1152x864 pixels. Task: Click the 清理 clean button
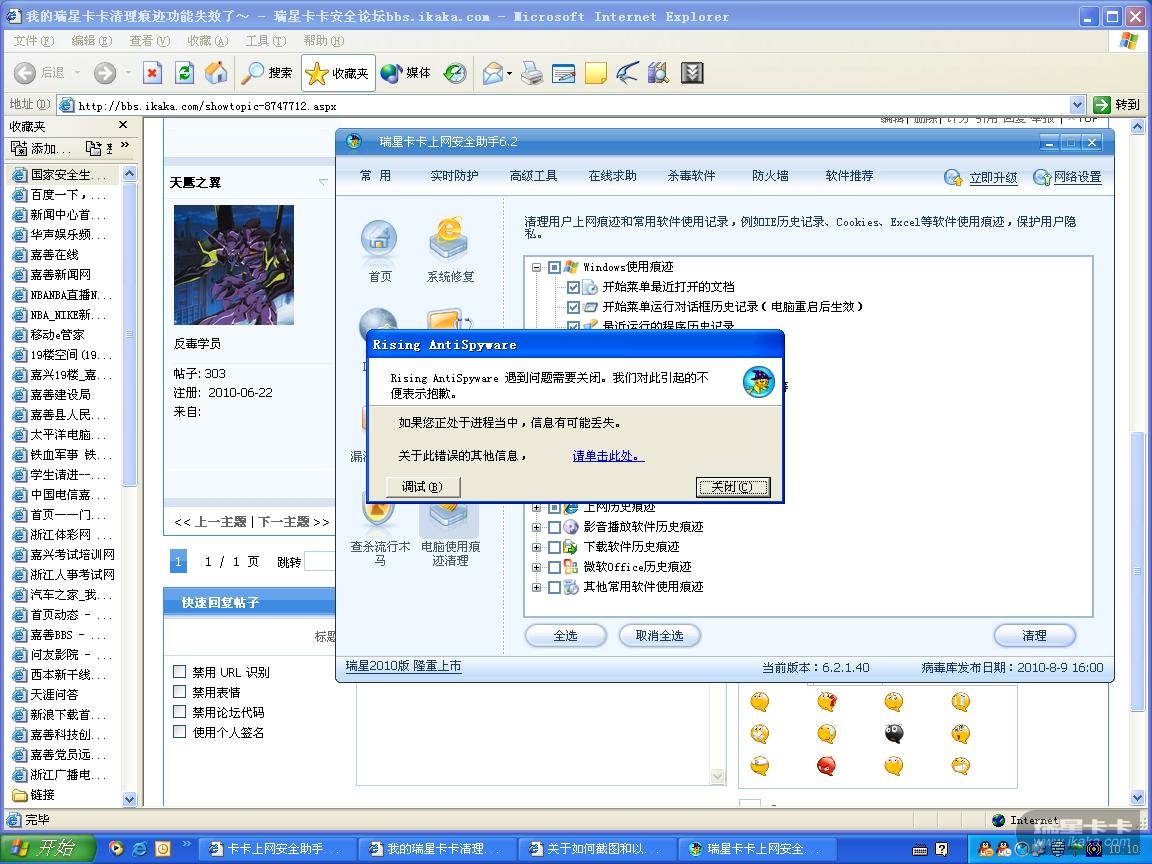(1034, 636)
